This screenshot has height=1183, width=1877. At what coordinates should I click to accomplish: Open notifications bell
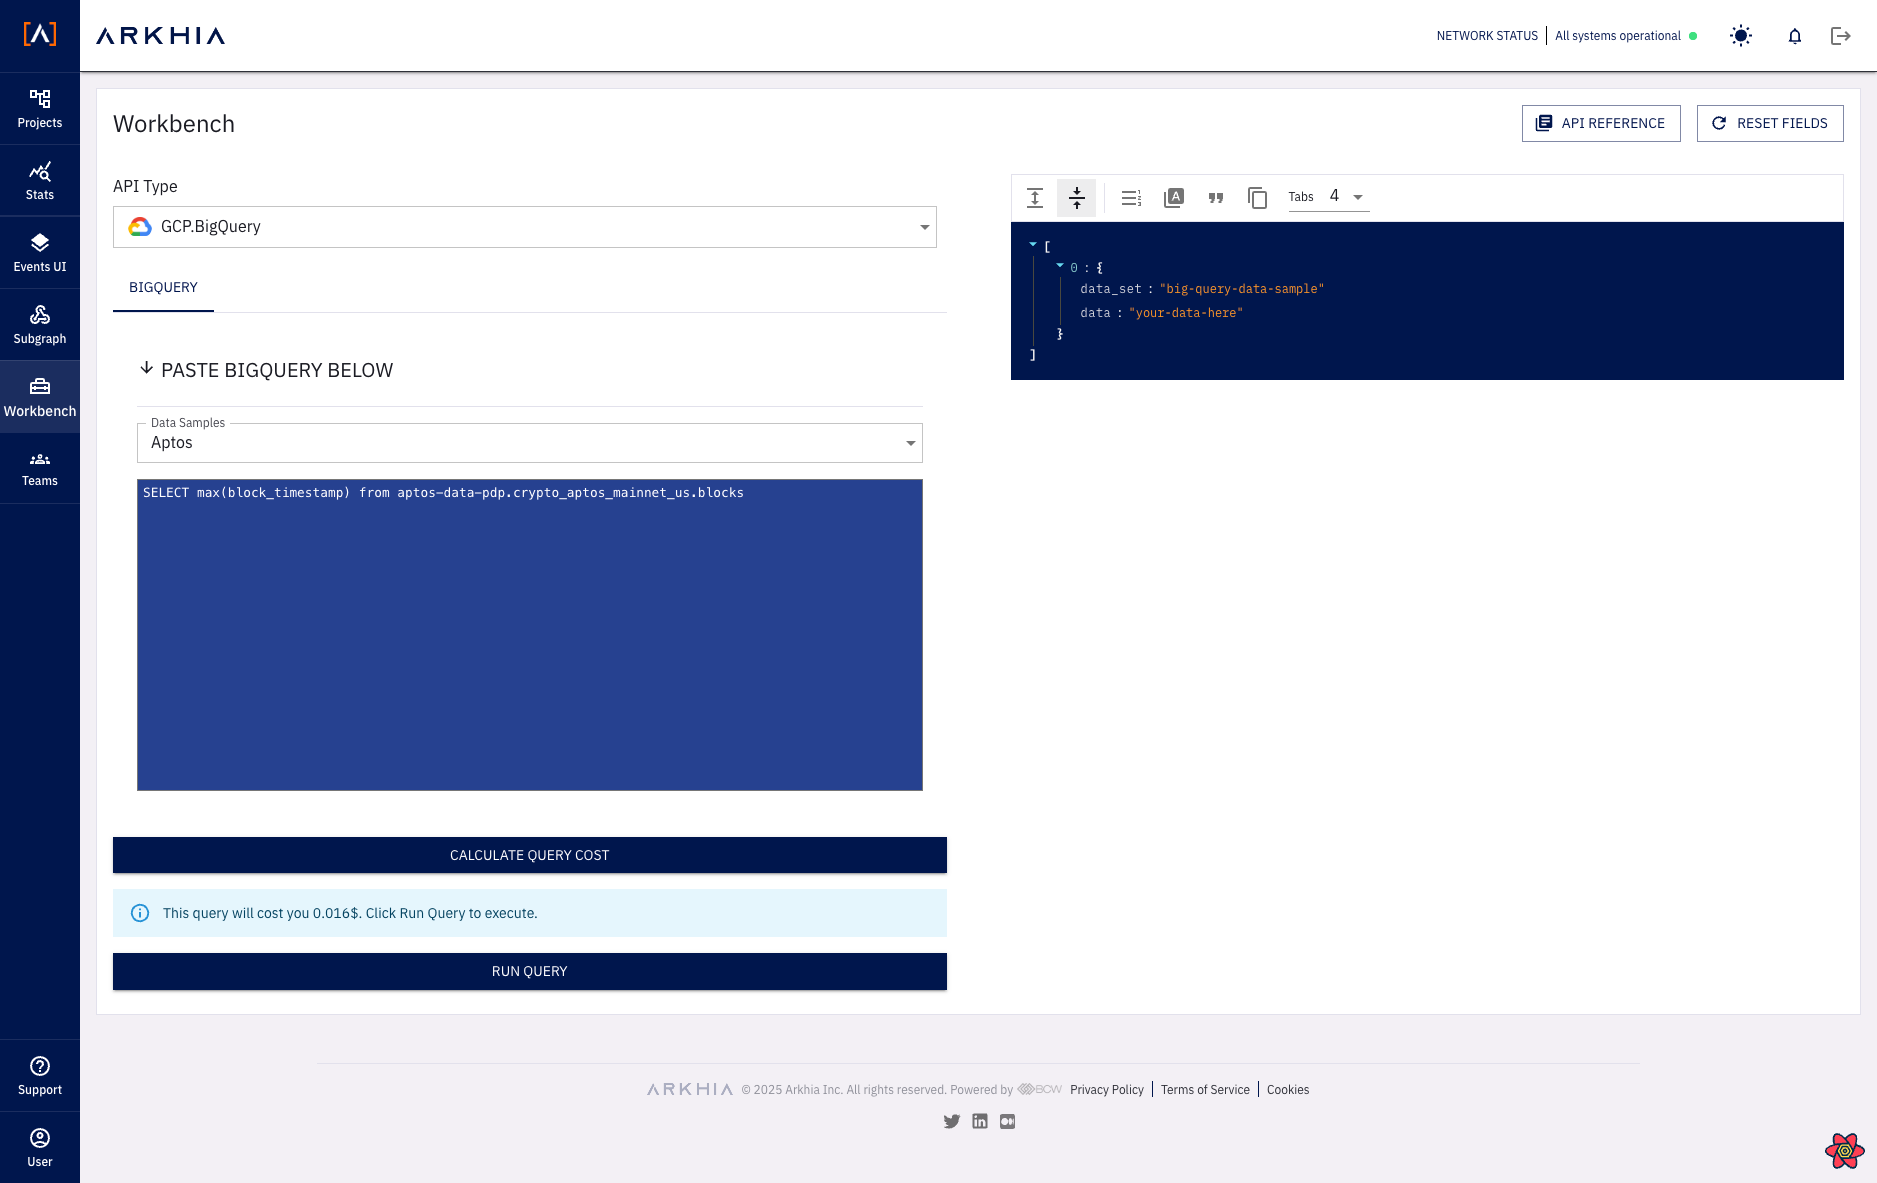(x=1795, y=36)
